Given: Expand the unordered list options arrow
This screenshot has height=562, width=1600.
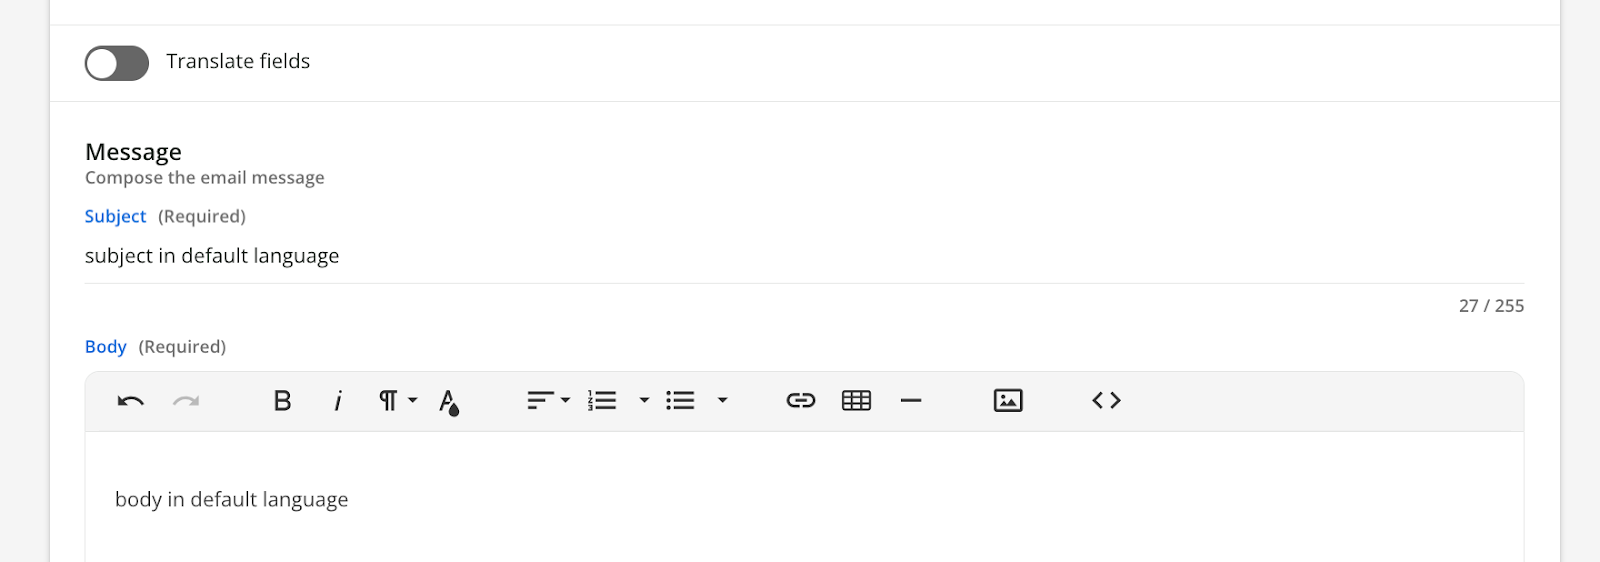Looking at the screenshot, I should [x=722, y=401].
